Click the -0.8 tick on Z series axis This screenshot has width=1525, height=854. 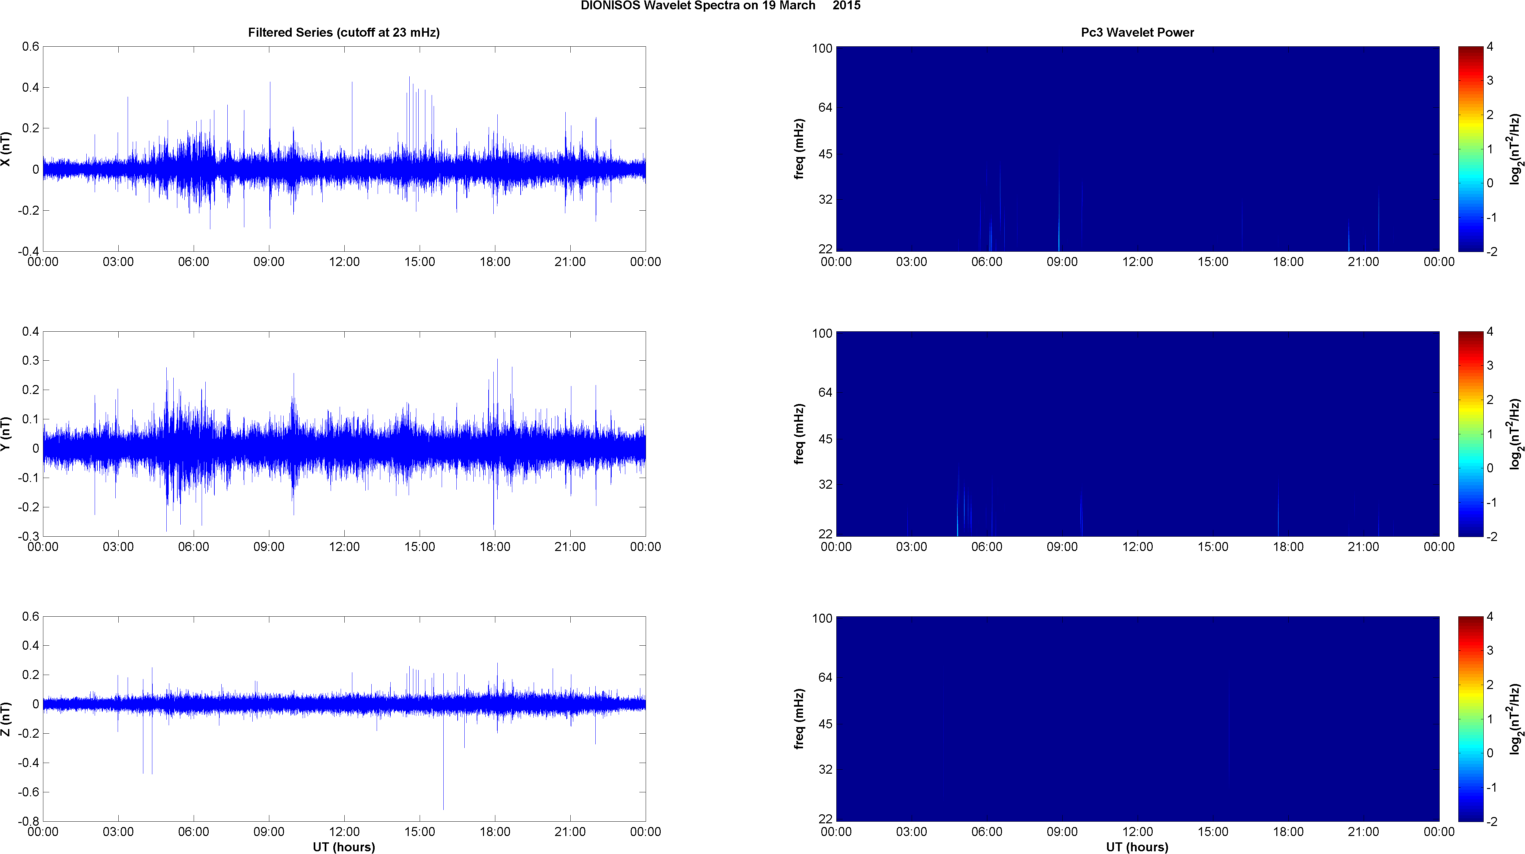(x=27, y=821)
